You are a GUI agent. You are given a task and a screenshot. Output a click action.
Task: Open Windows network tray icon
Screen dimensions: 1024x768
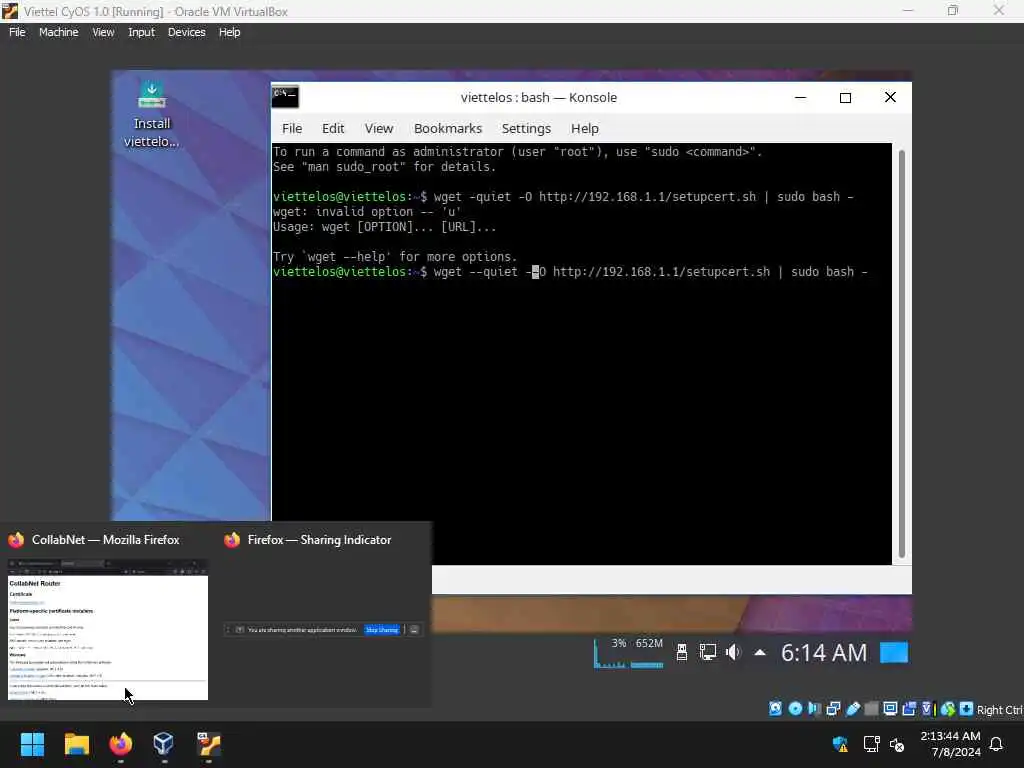point(871,744)
